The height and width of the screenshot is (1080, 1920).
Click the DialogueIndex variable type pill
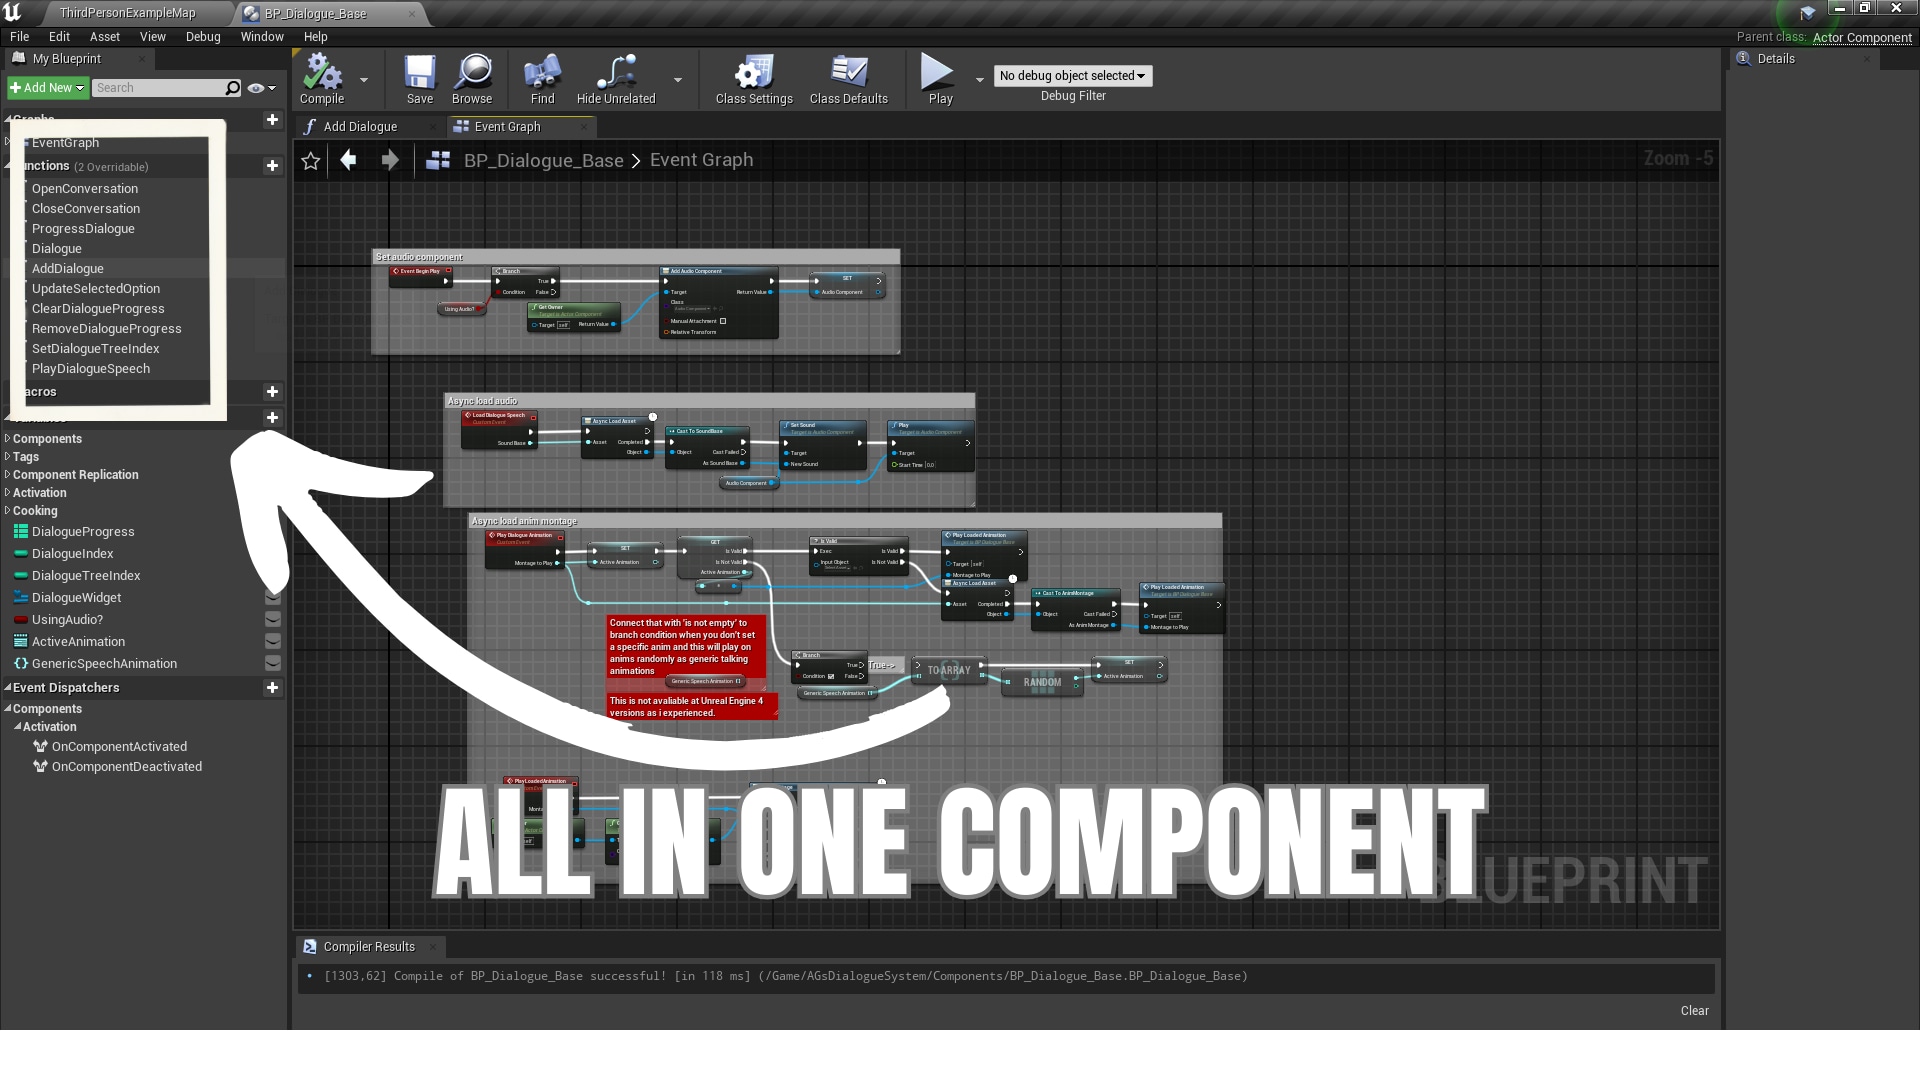point(20,553)
